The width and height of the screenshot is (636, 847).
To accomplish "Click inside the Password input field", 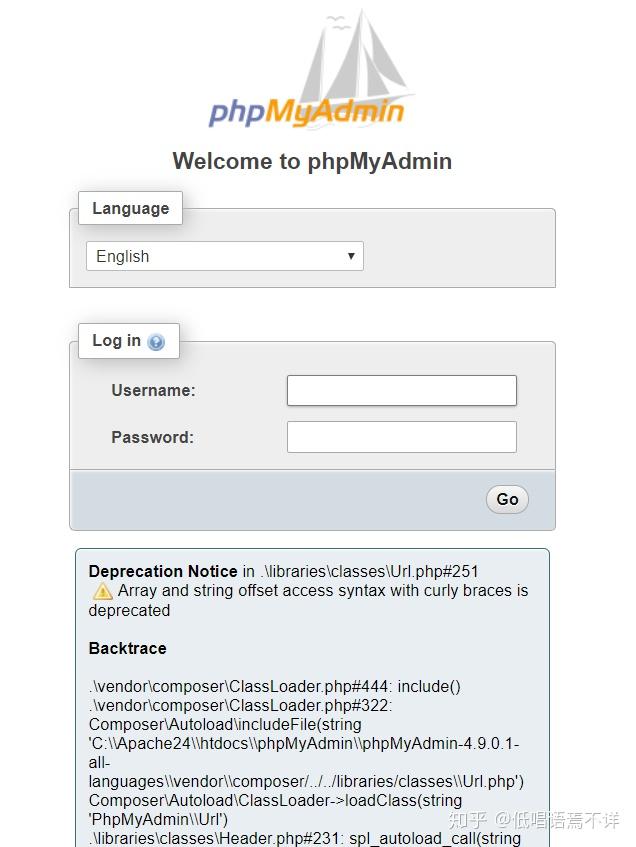I will 401,437.
